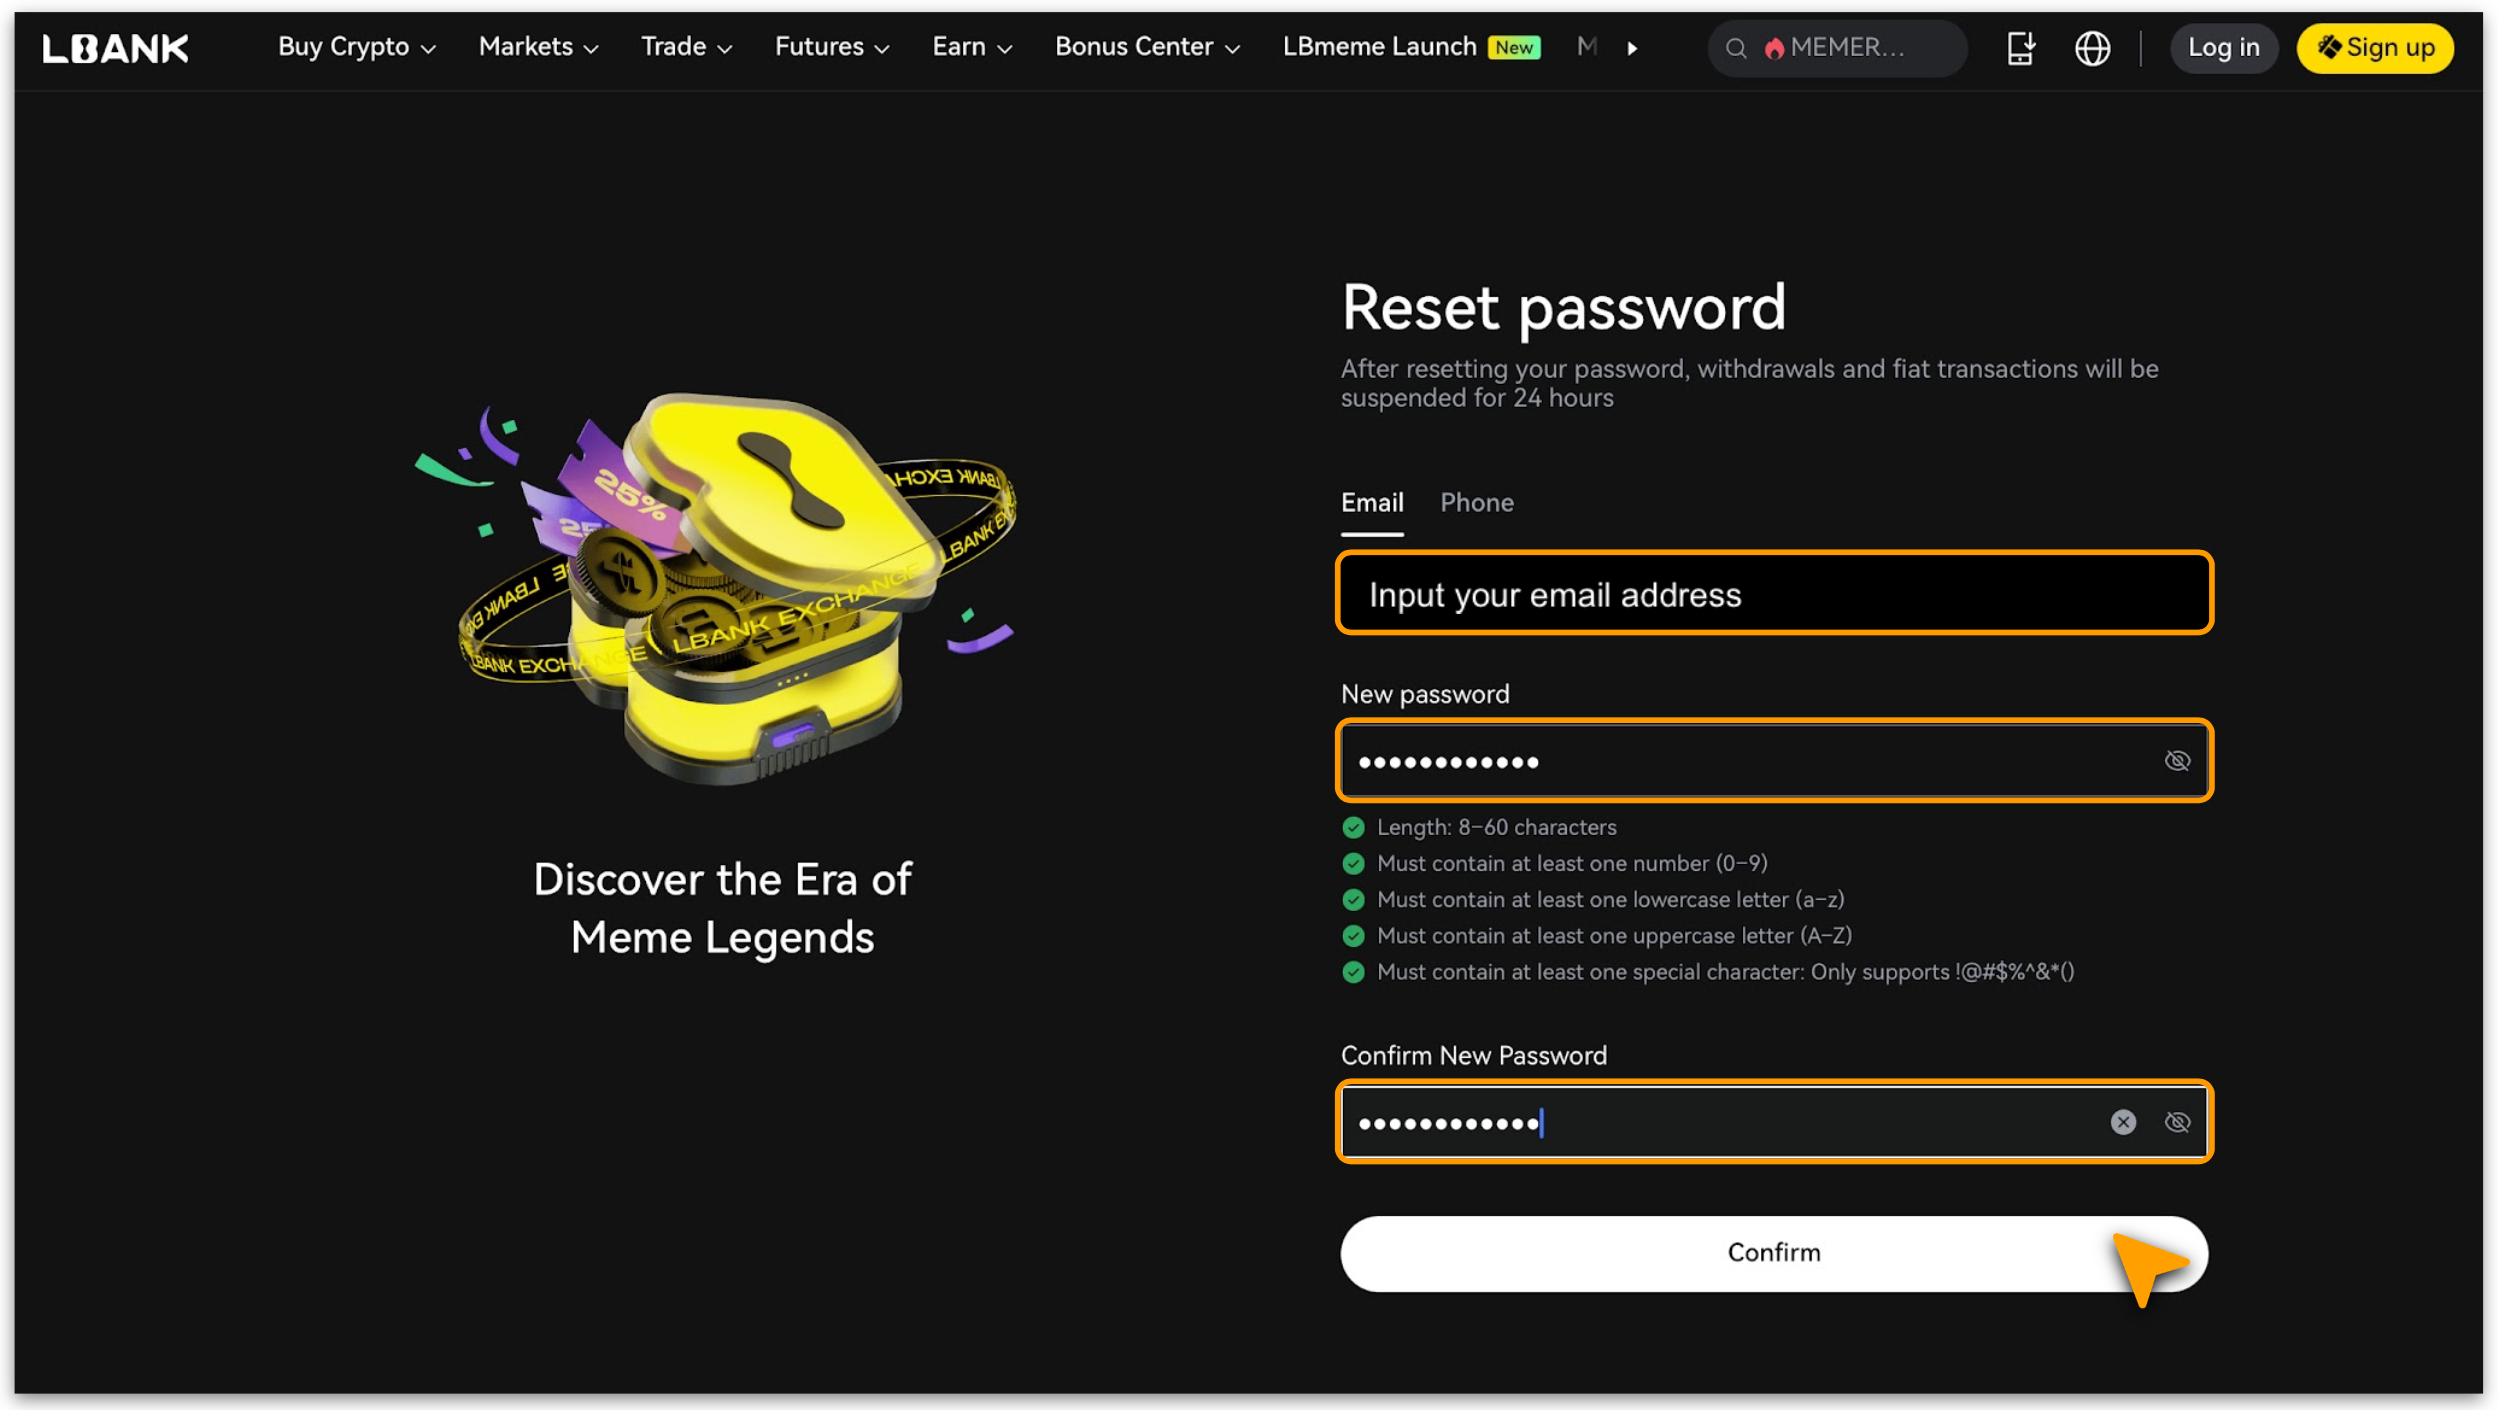The width and height of the screenshot is (2498, 1410).
Task: Open the Futures dropdown menu
Action: click(832, 47)
